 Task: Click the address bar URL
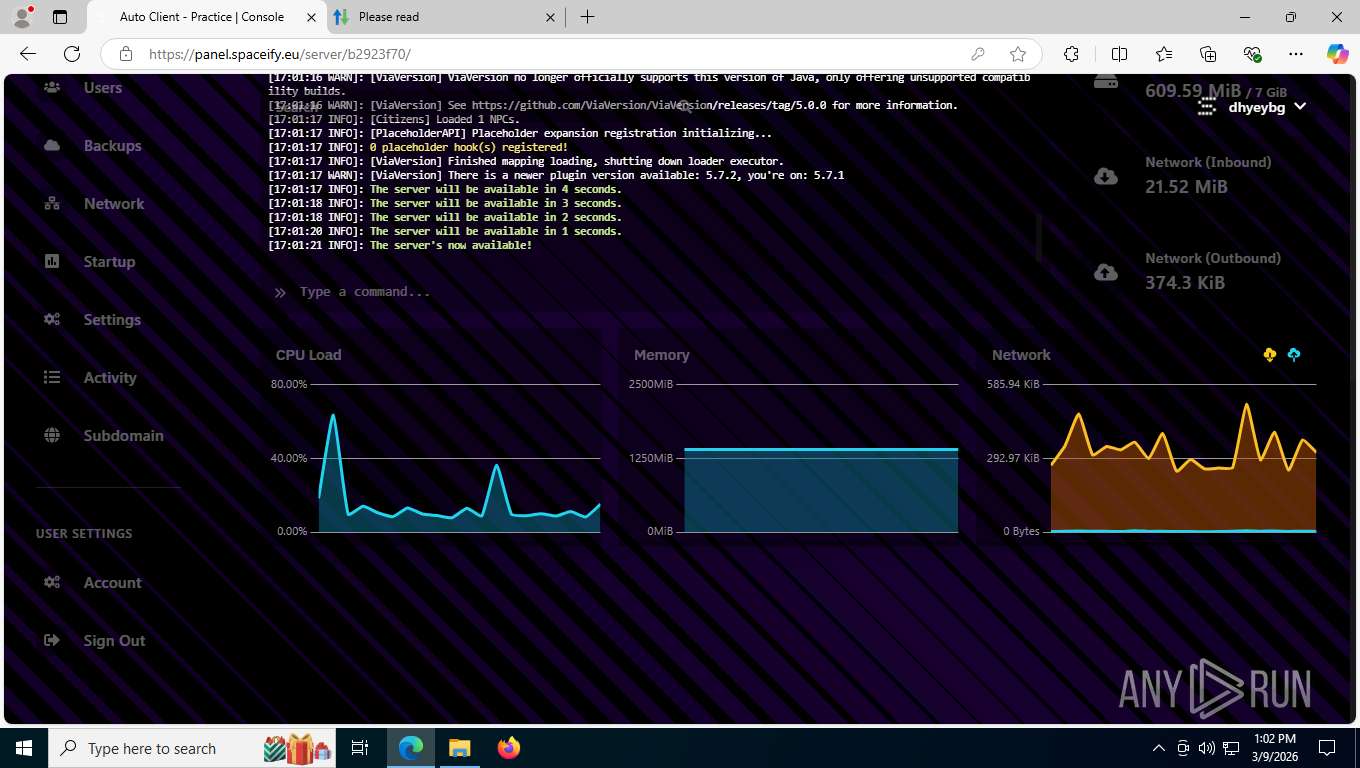point(280,54)
